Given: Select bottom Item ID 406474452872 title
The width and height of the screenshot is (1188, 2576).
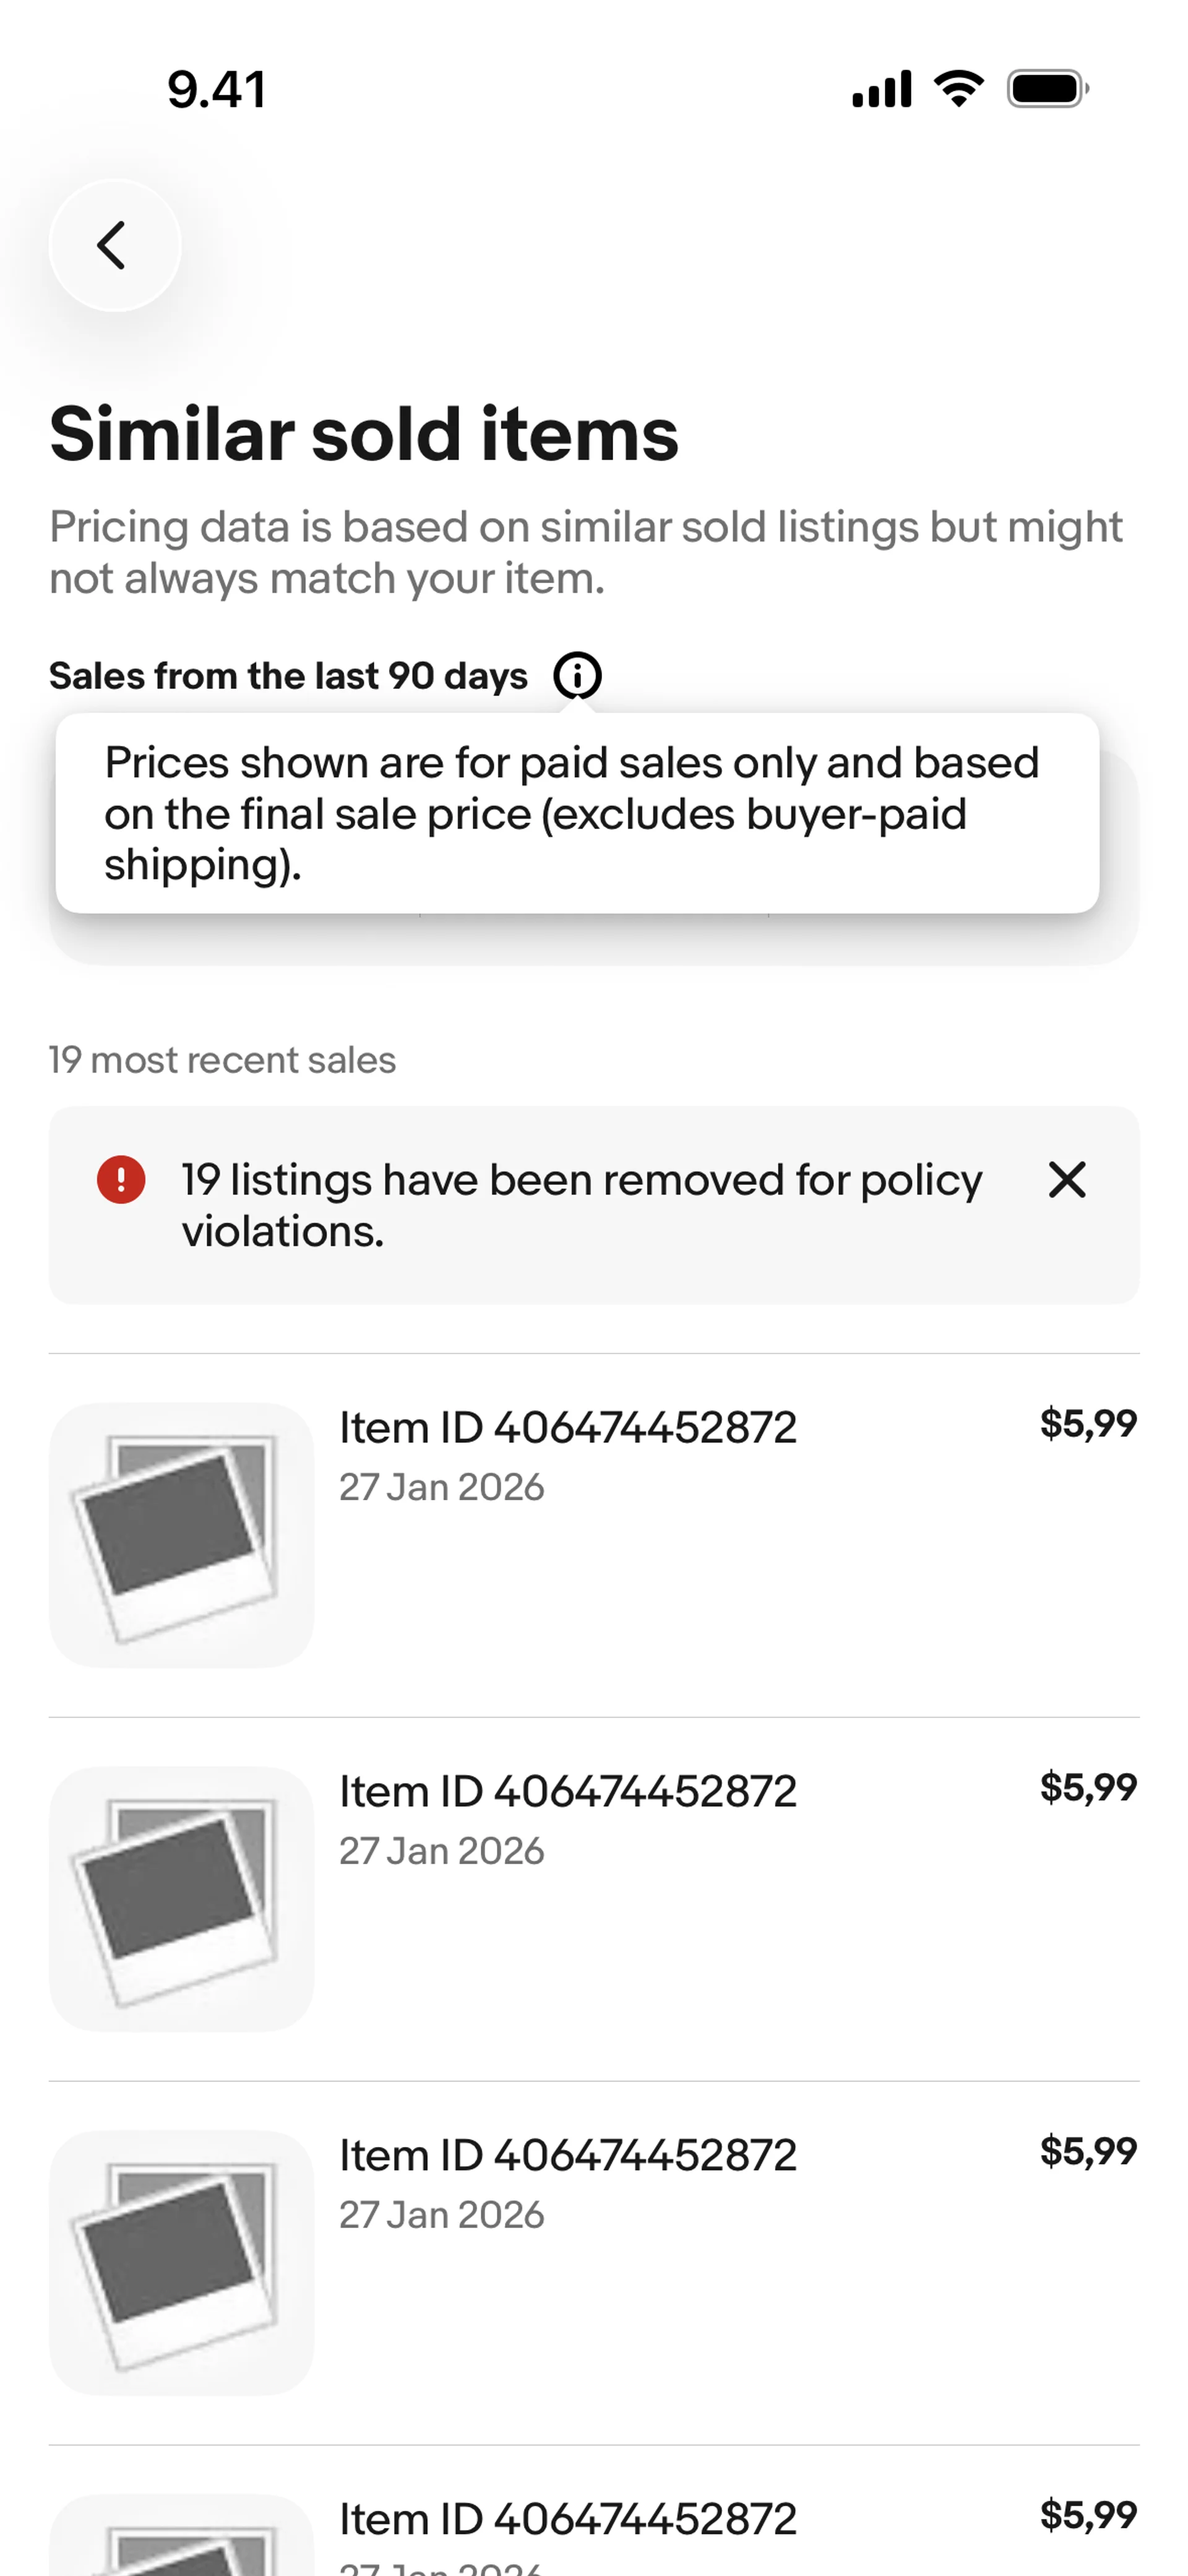Looking at the screenshot, I should pos(568,2519).
